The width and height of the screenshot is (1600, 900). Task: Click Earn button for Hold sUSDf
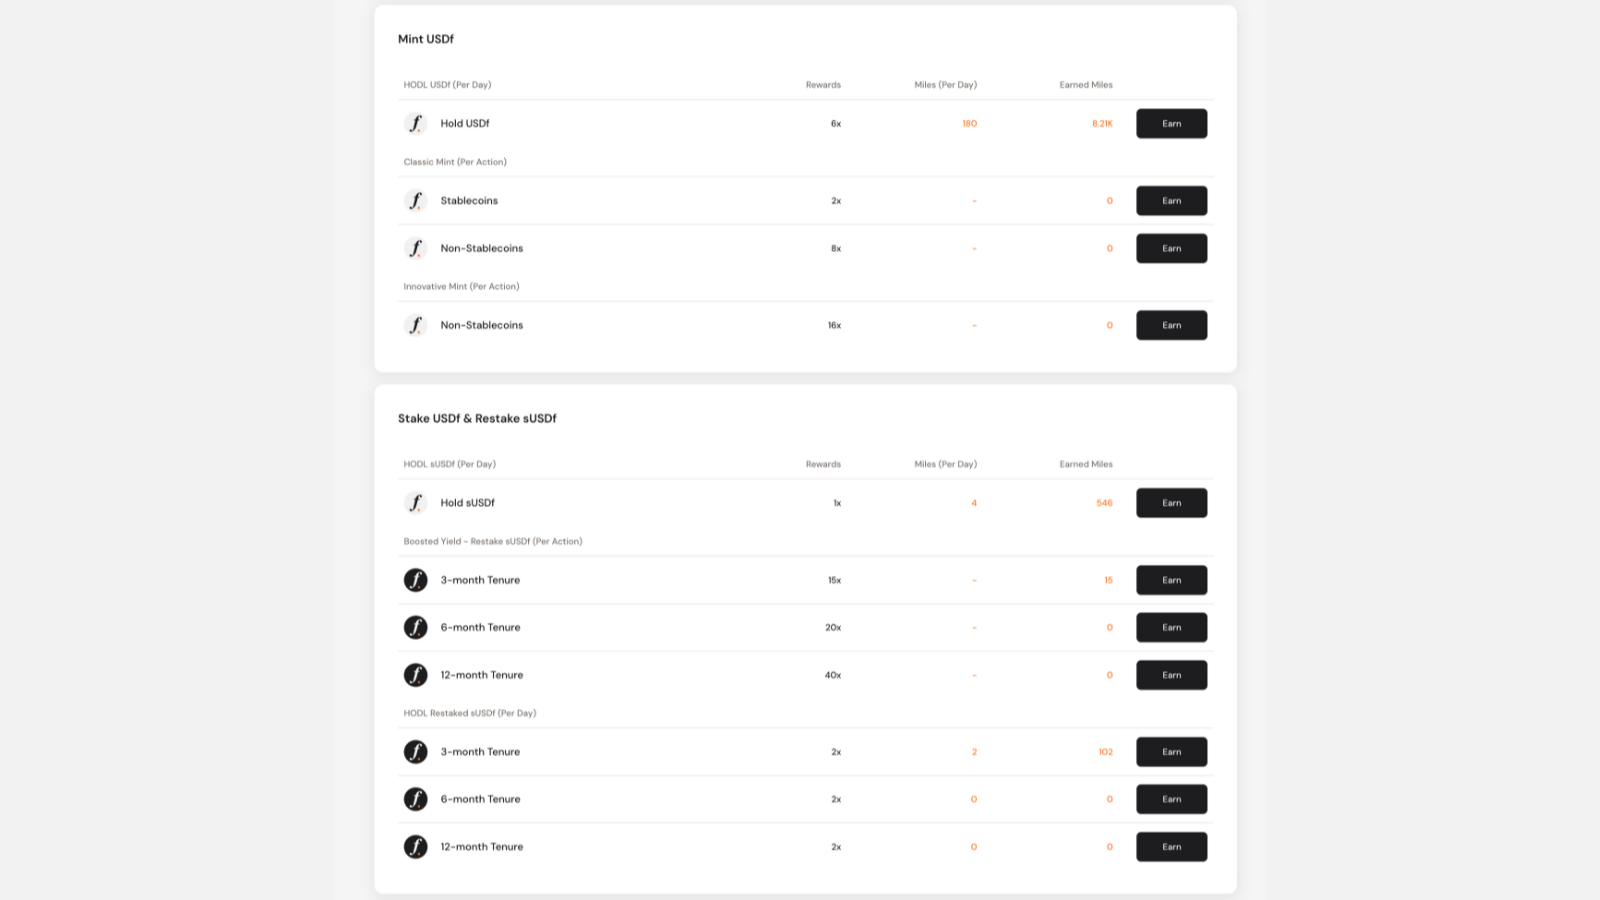[1171, 503]
